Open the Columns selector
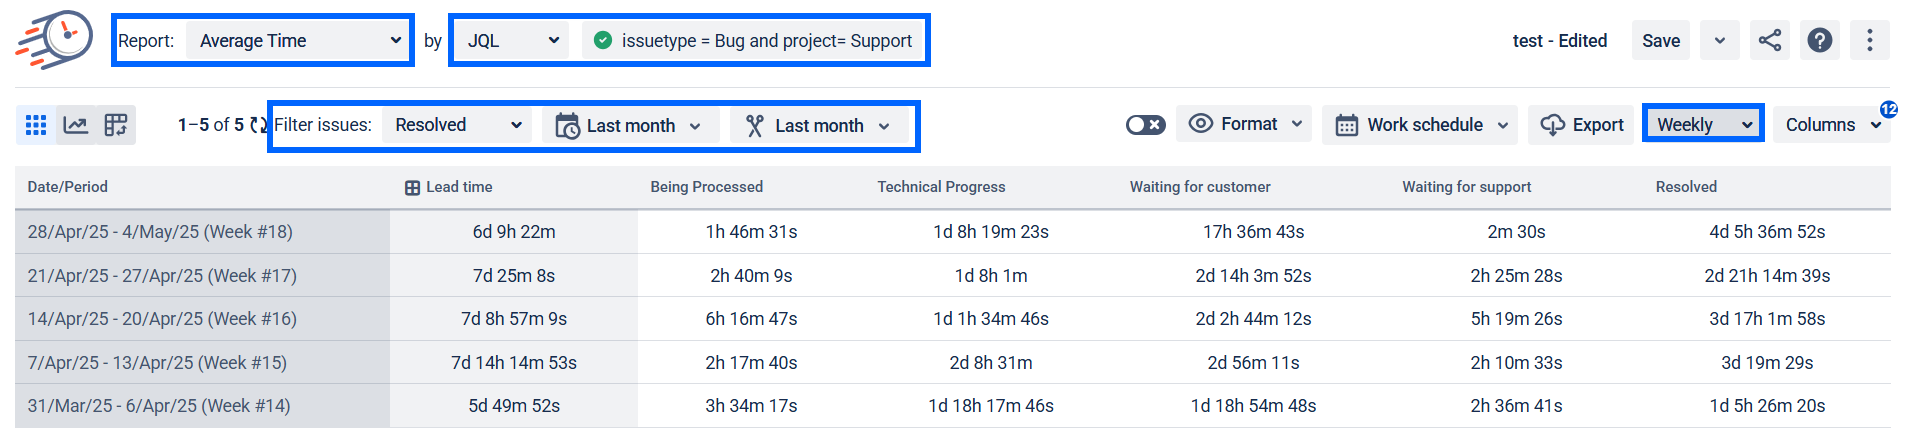 1832,125
